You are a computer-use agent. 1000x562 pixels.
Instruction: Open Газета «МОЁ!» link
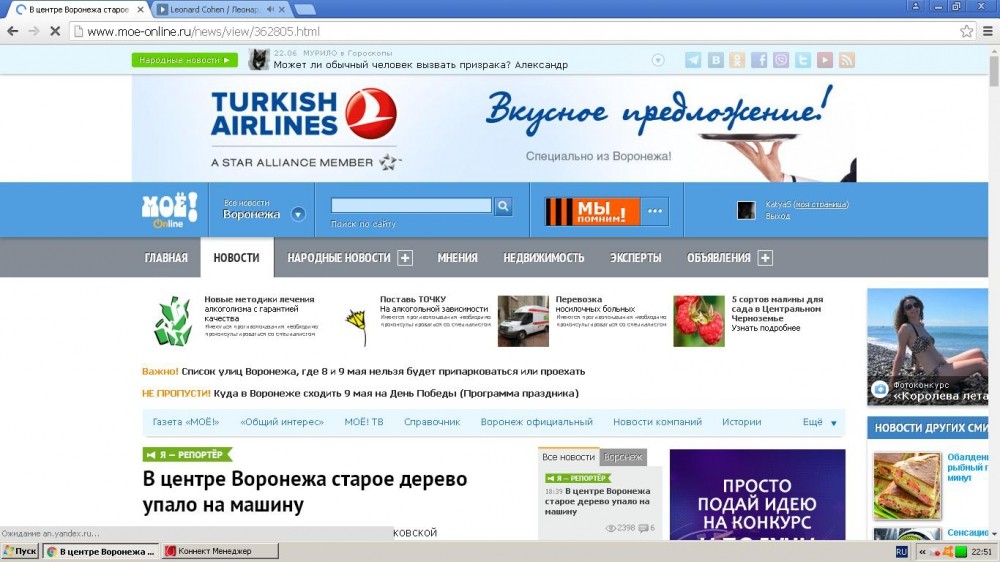pyautogui.click(x=186, y=422)
